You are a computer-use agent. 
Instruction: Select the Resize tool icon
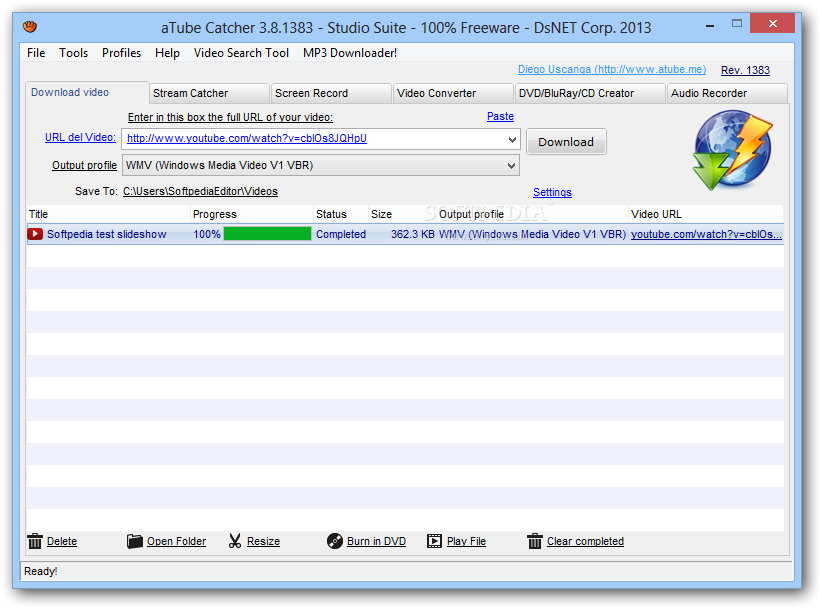click(x=236, y=541)
